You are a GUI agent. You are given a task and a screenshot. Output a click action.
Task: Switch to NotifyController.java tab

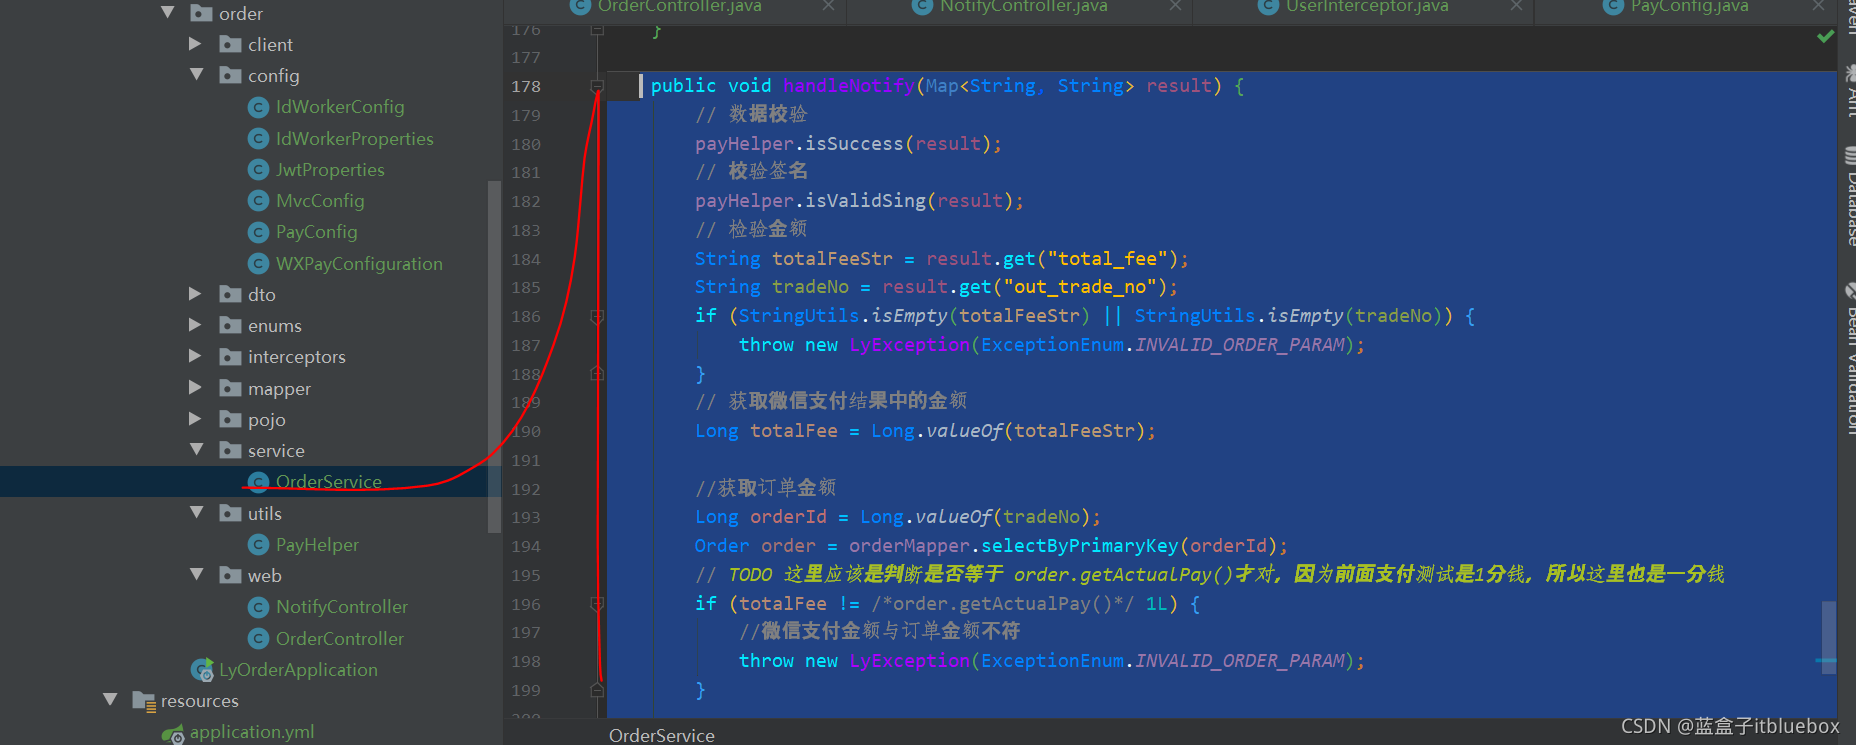click(x=1024, y=6)
